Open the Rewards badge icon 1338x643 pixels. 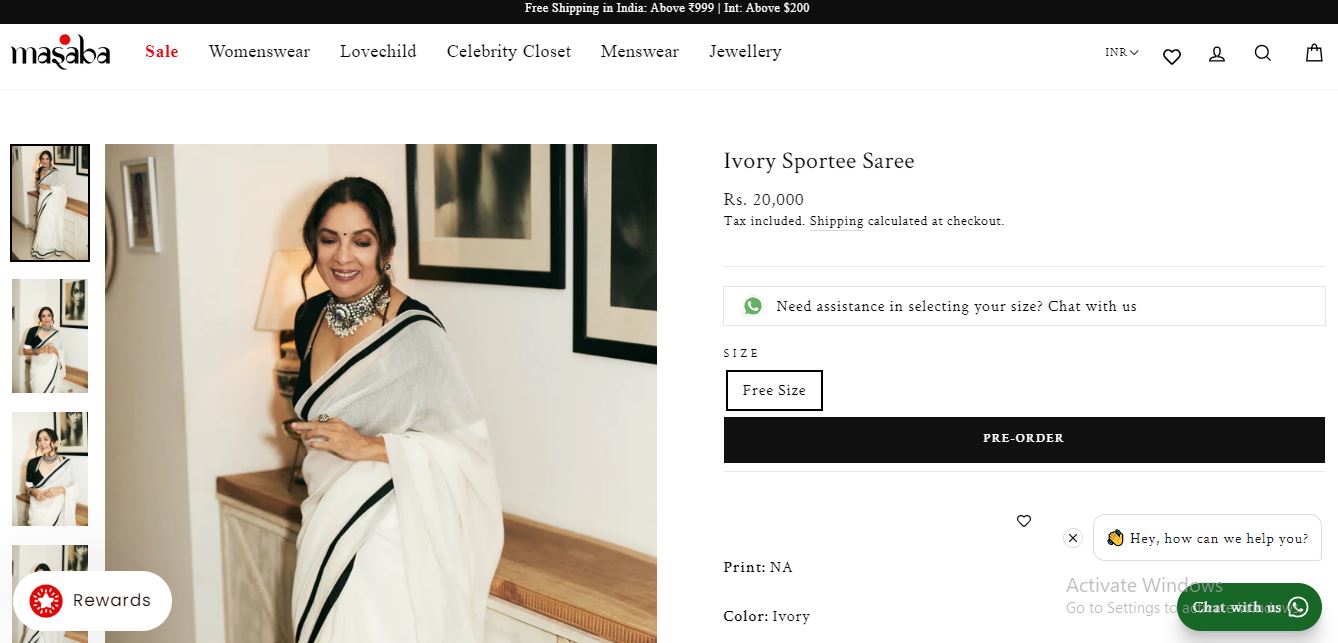(x=46, y=600)
